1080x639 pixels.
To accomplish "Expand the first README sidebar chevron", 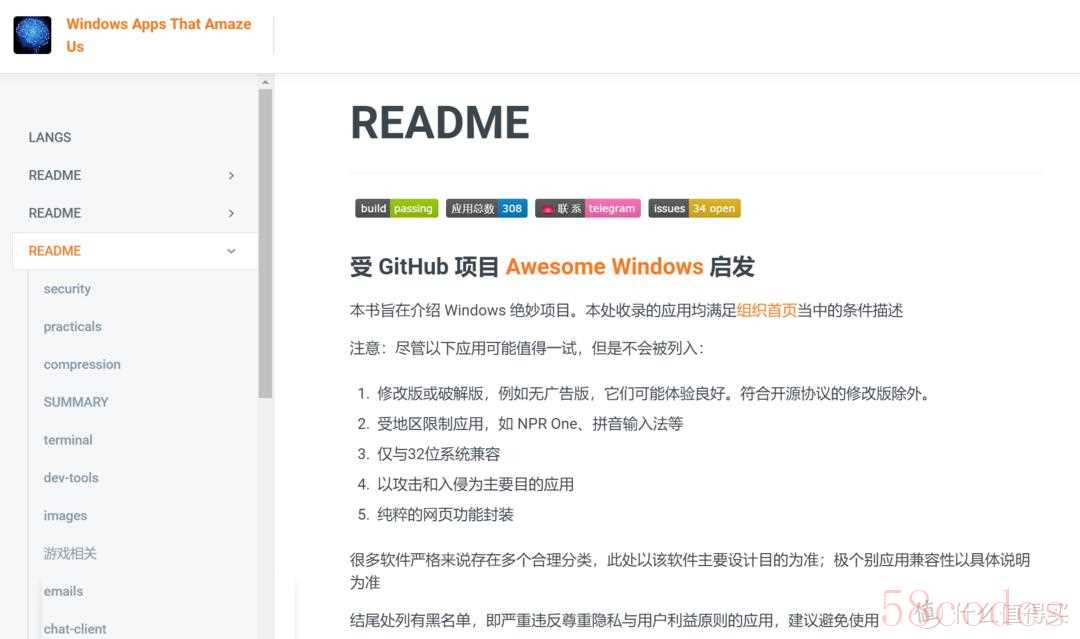I will click(231, 176).
